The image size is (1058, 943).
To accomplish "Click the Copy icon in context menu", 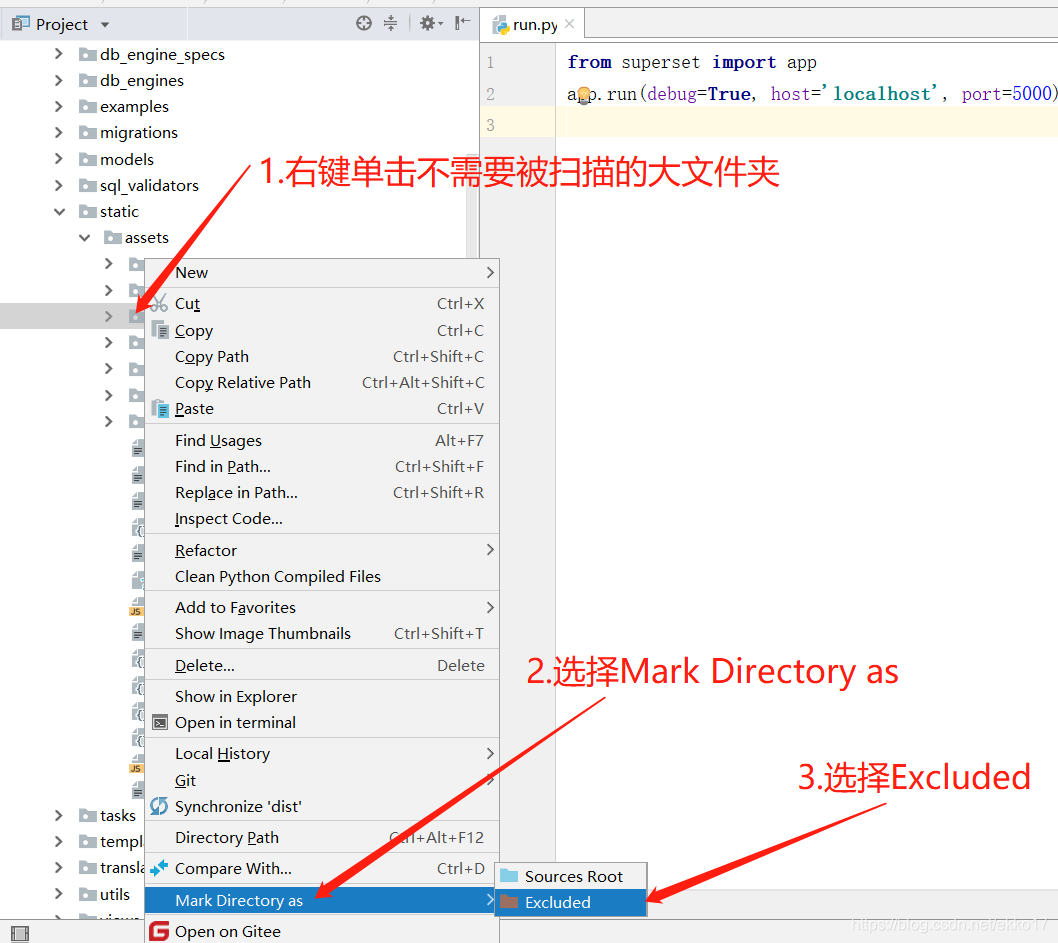I will tap(160, 330).
